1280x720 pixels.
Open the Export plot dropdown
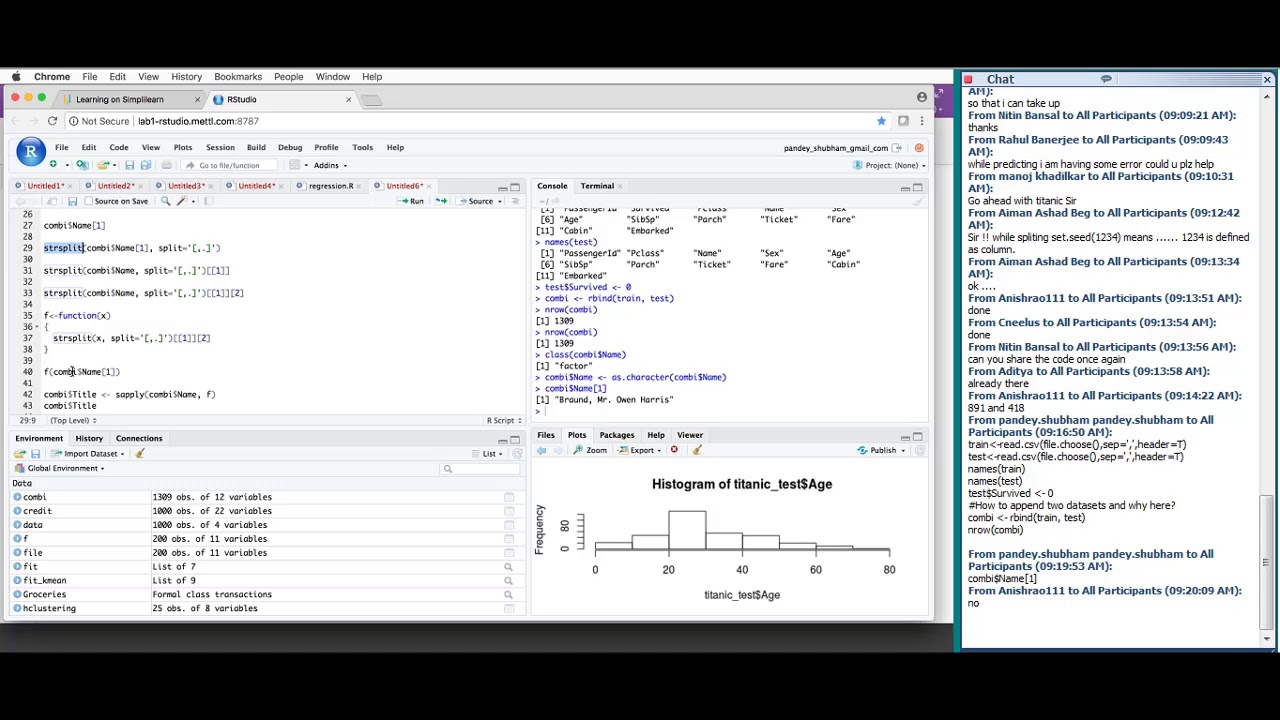coord(640,450)
